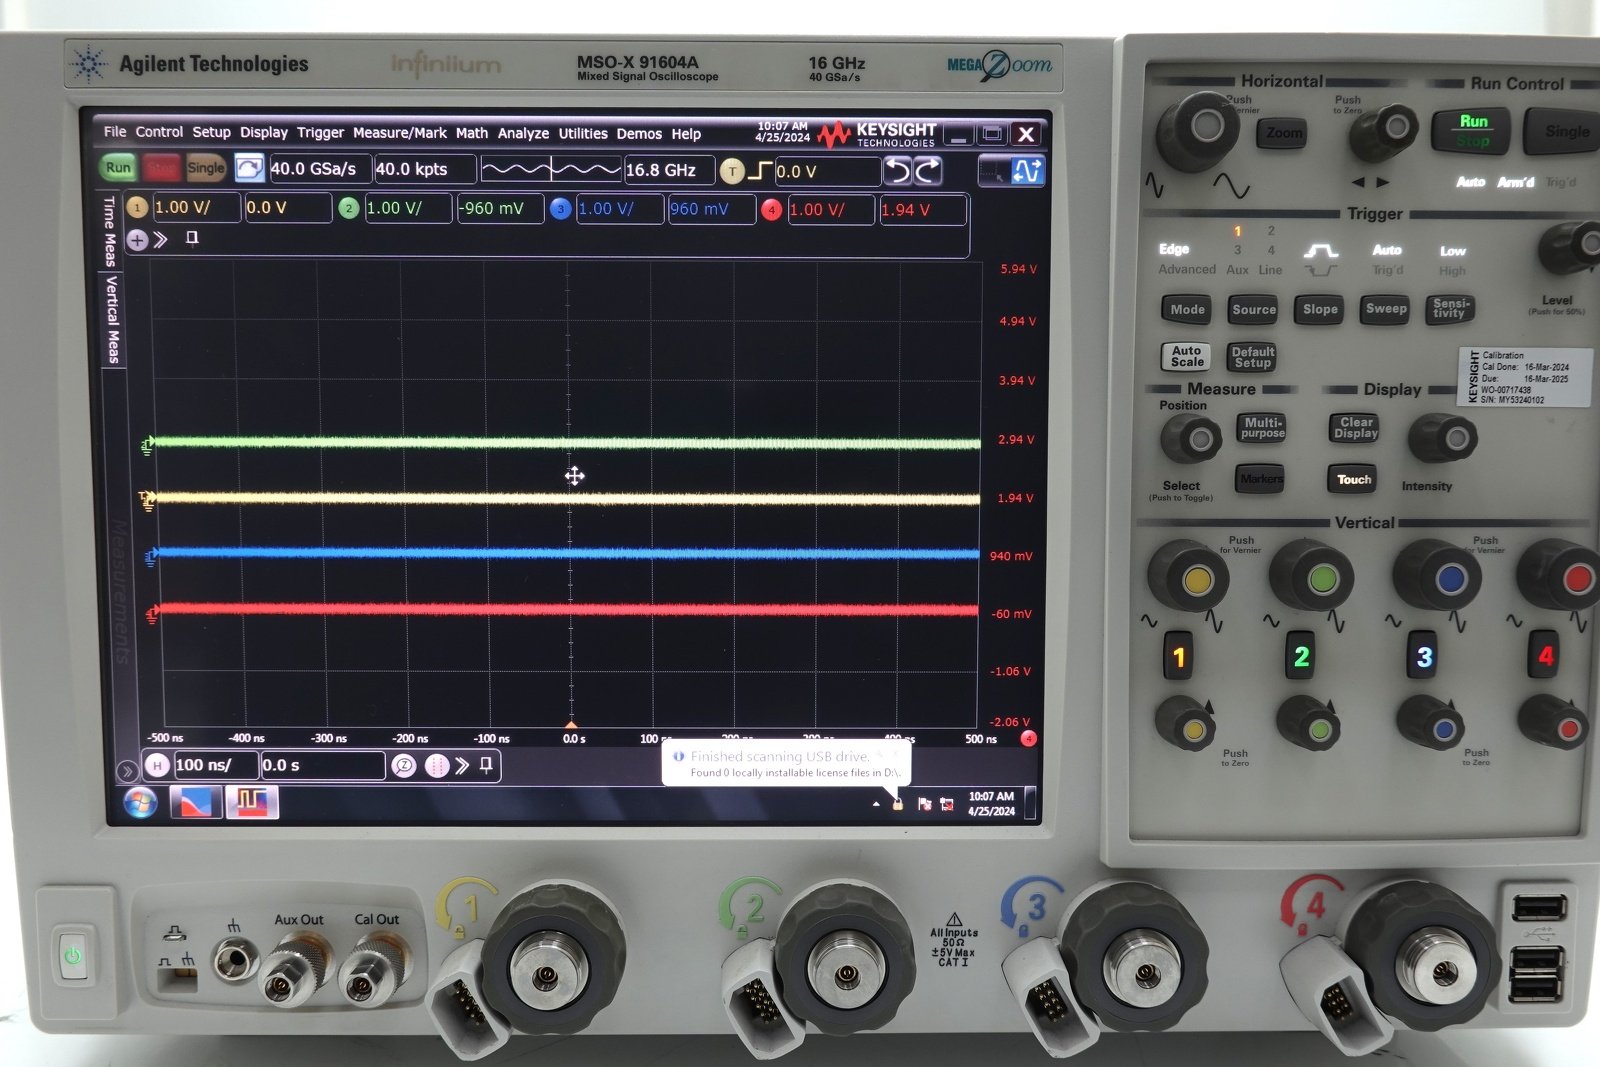Click the 100 ns/ timebase scale field
Viewport: 1600px width, 1067px height.
(x=214, y=765)
